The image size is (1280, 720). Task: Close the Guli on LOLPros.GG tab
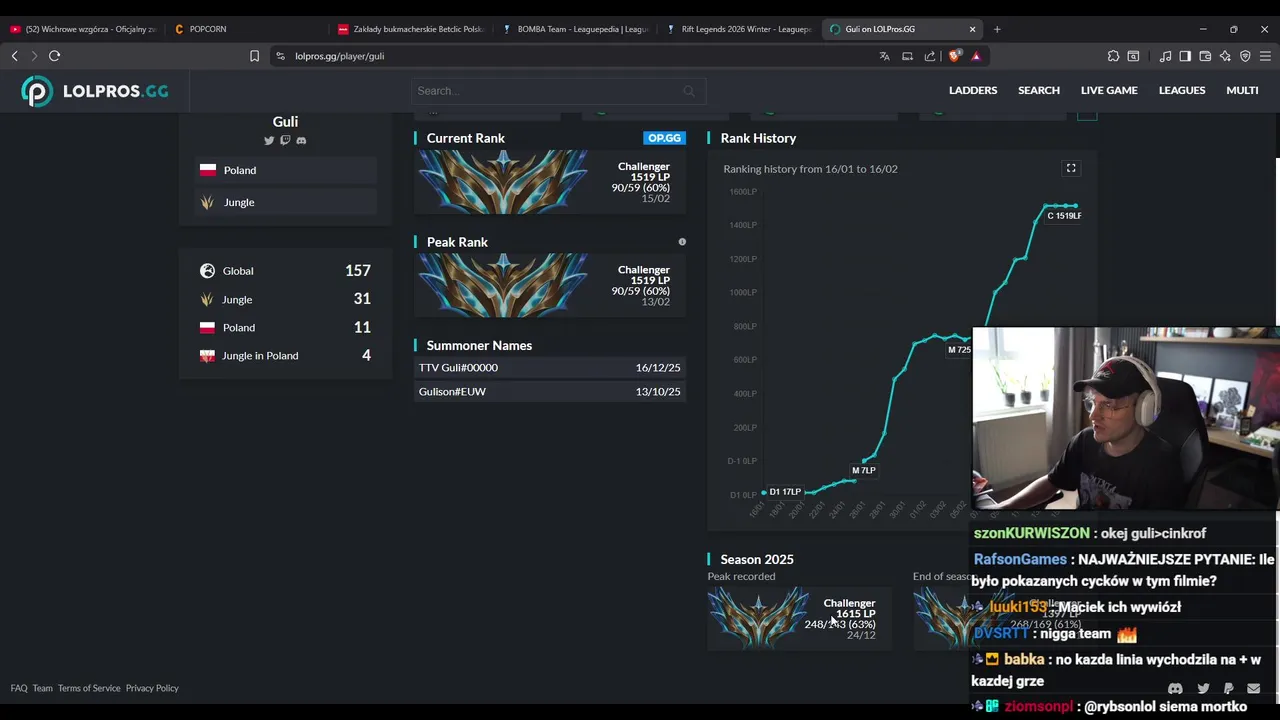point(972,29)
